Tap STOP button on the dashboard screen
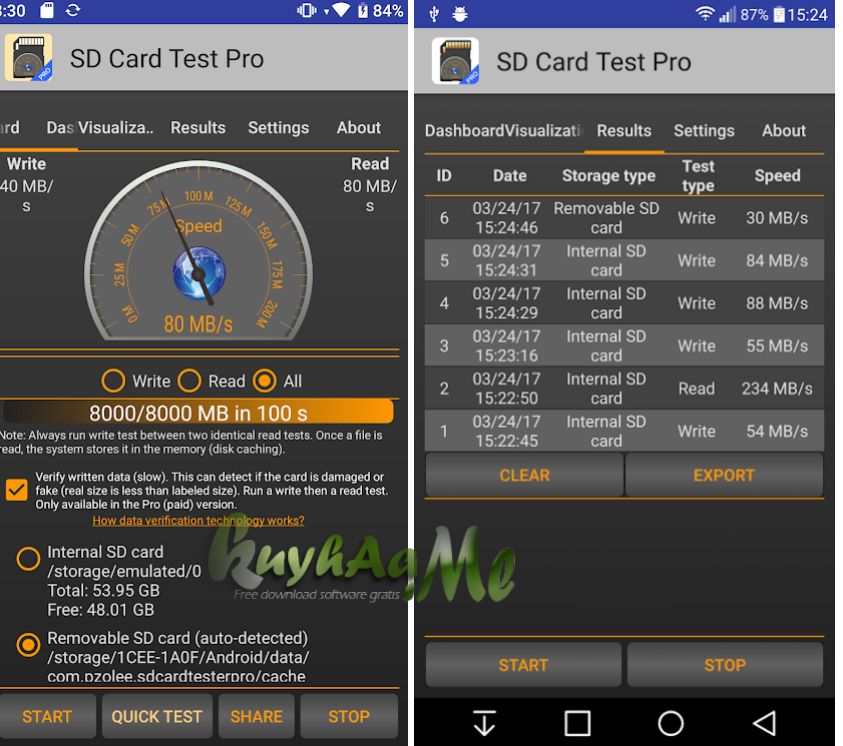843x746 pixels. tap(349, 716)
